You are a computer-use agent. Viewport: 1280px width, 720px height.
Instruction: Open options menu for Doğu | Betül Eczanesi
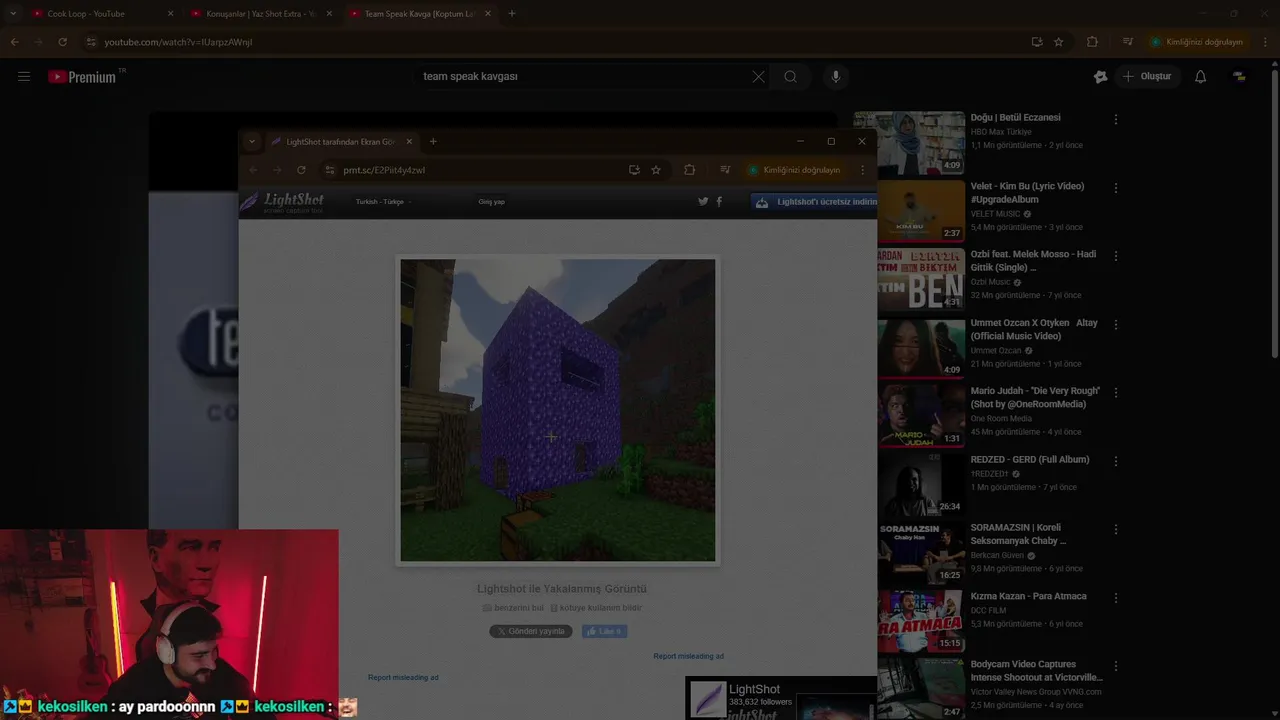(1116, 119)
